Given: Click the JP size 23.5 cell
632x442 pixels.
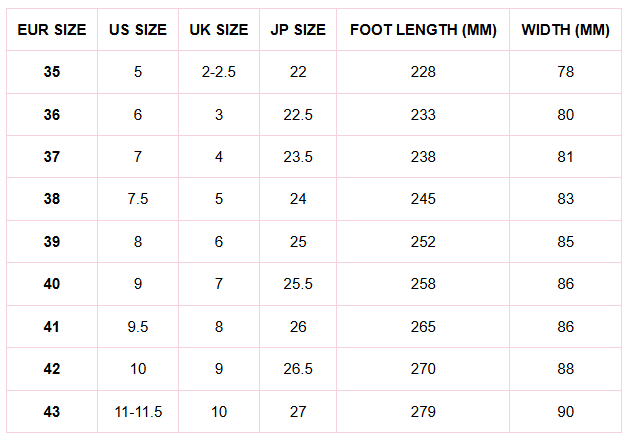Looking at the screenshot, I should [x=298, y=157].
